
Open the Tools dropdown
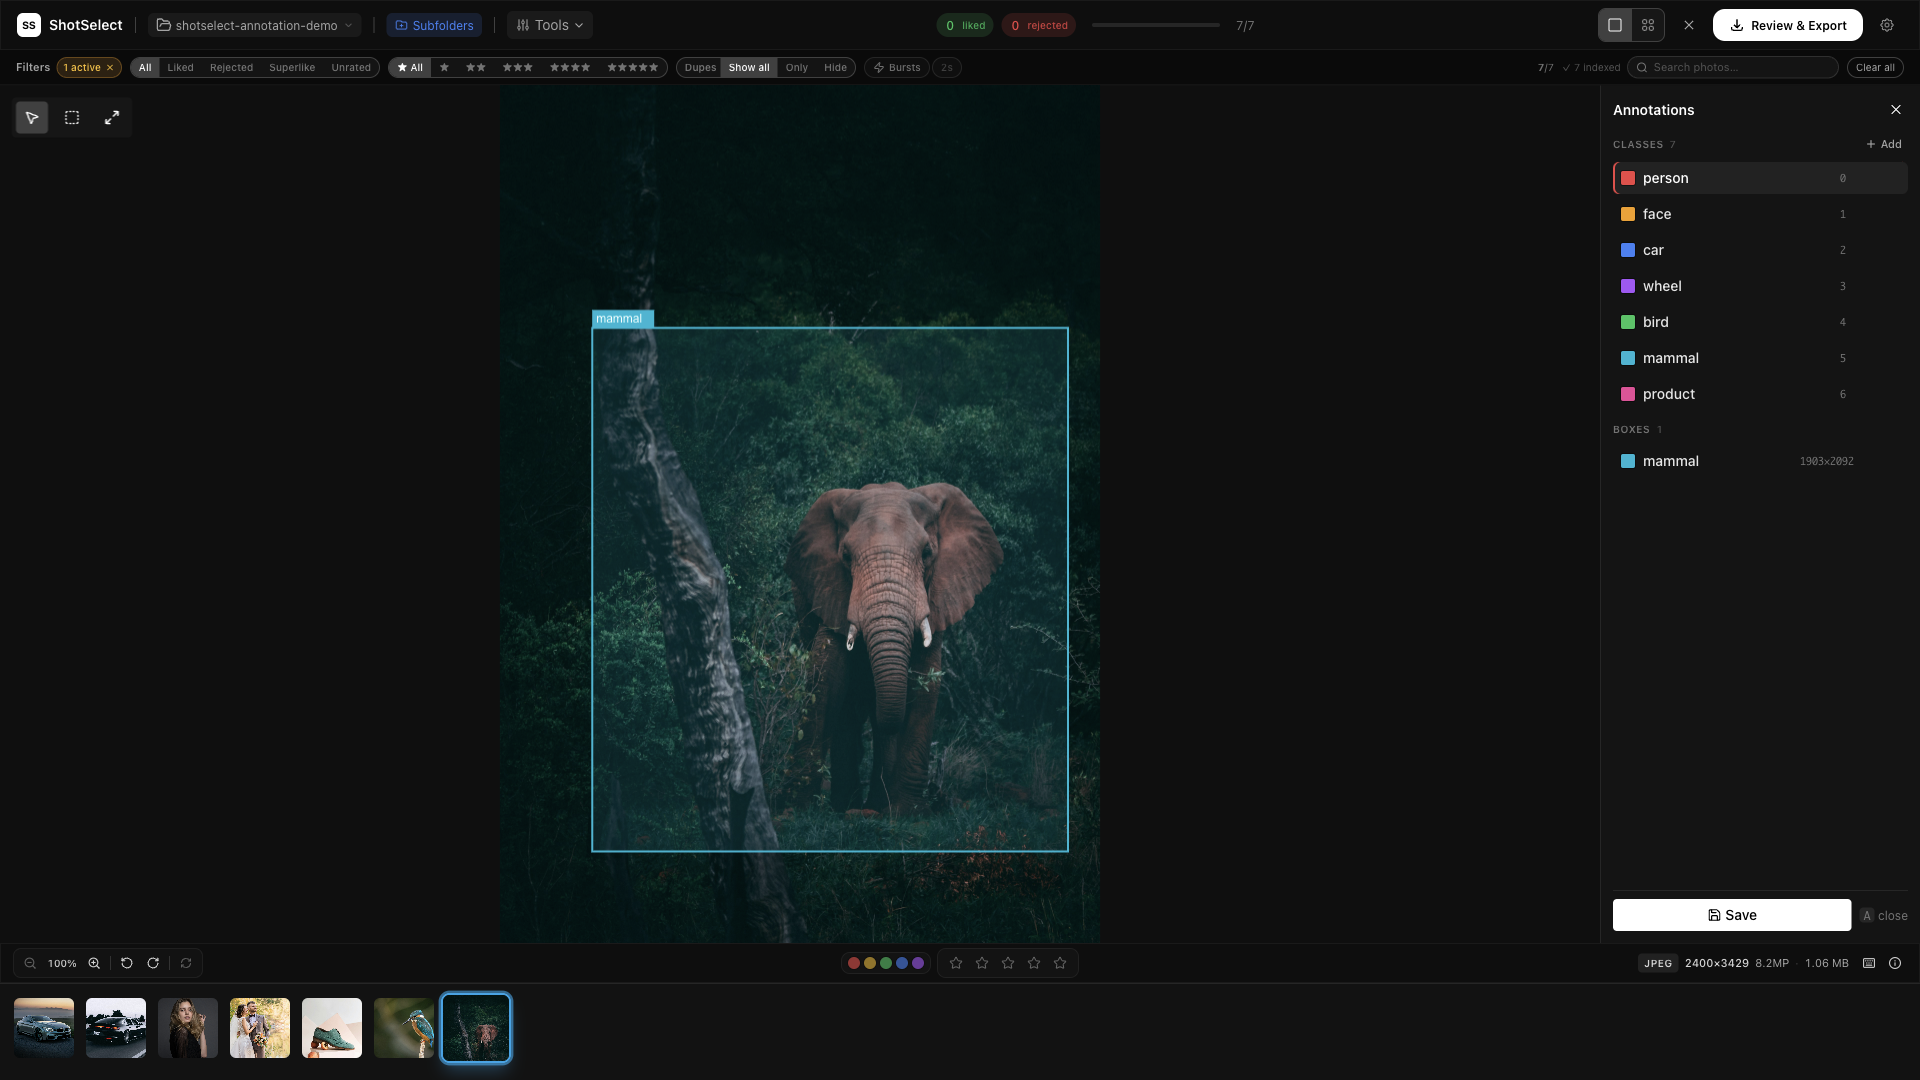coord(548,25)
